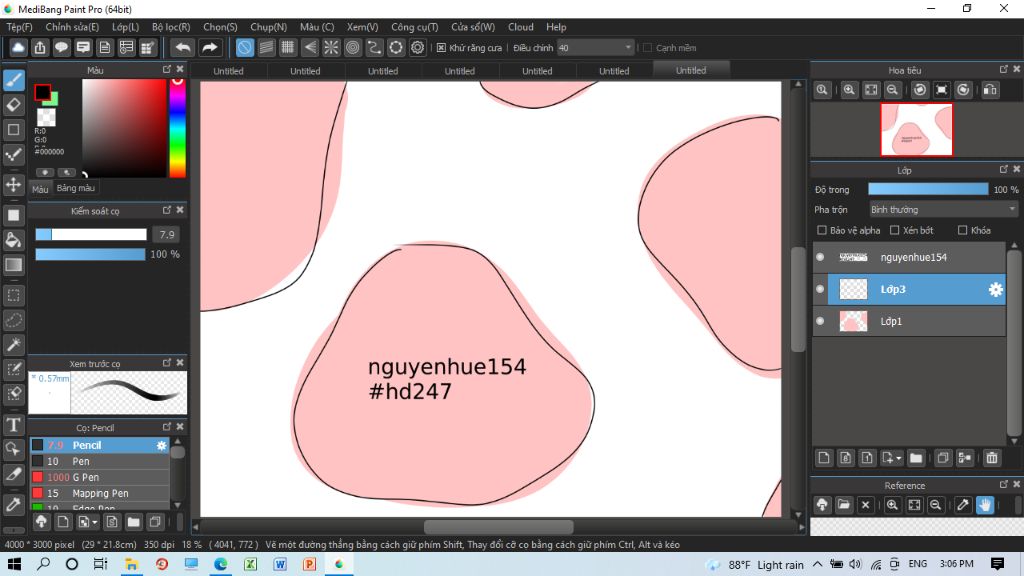This screenshot has height=576, width=1024.
Task: Enable parallel lines snap guide
Action: pyautogui.click(x=266, y=48)
